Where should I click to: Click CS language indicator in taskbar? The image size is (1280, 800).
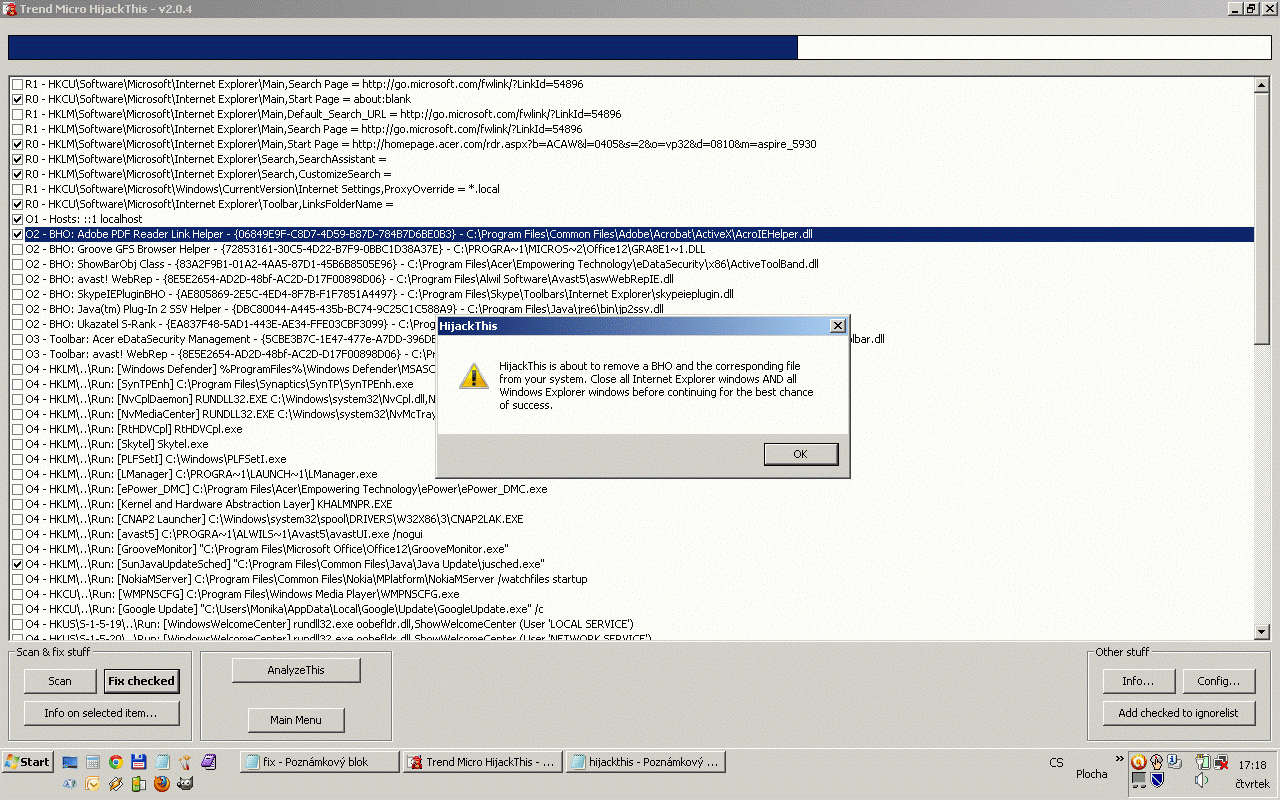1056,763
